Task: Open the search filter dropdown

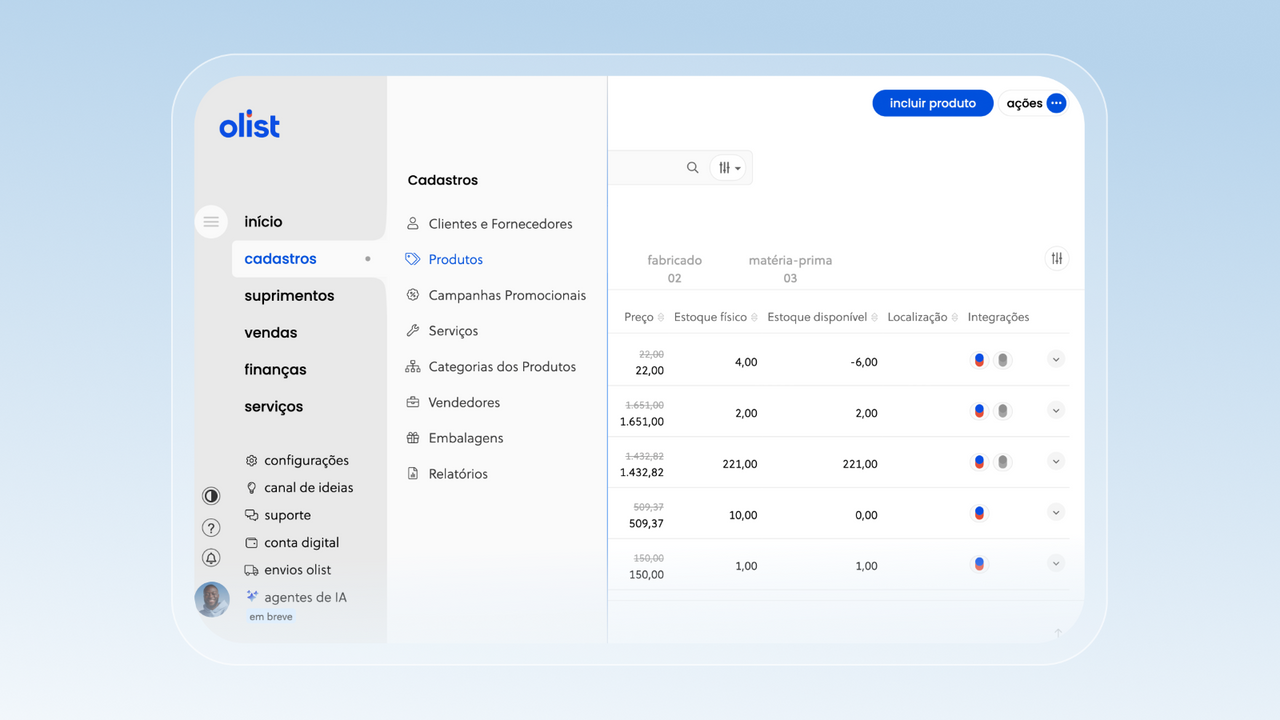Action: point(730,168)
